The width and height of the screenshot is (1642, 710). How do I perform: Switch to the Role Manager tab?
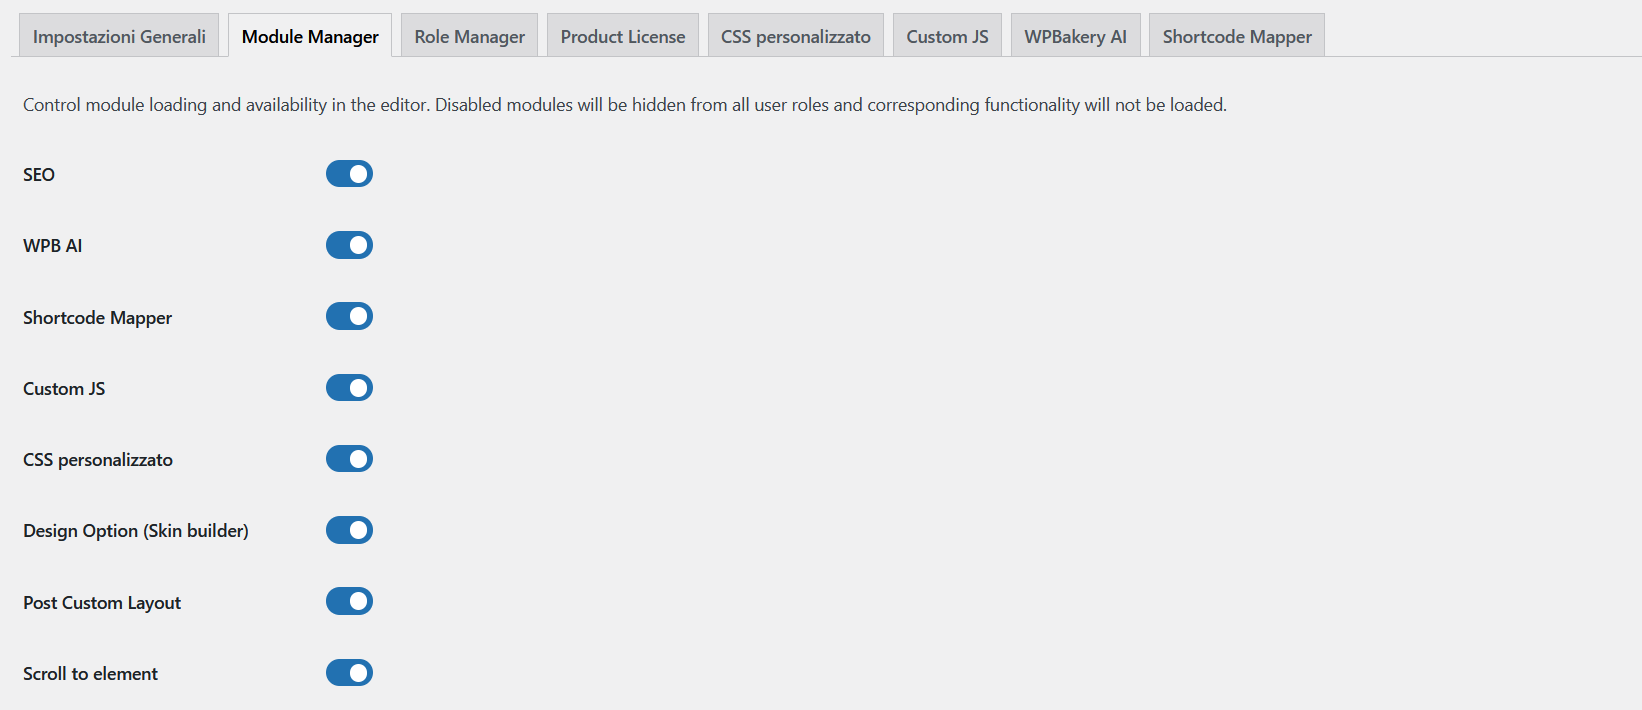tap(469, 36)
